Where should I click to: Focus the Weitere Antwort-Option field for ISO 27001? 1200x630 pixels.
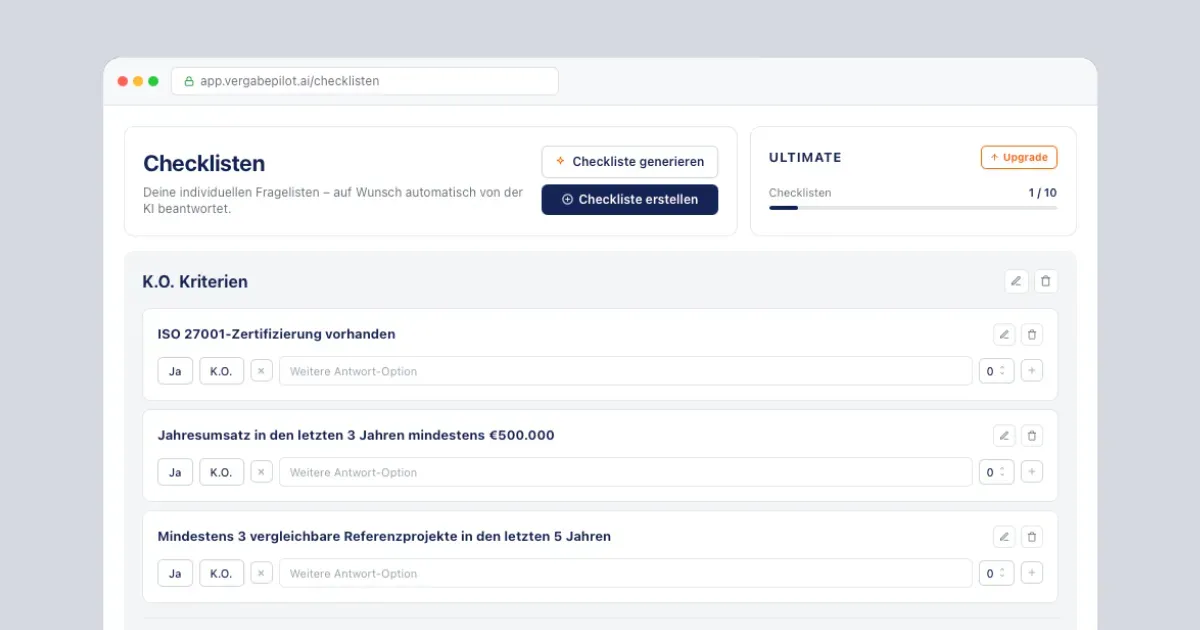point(625,371)
